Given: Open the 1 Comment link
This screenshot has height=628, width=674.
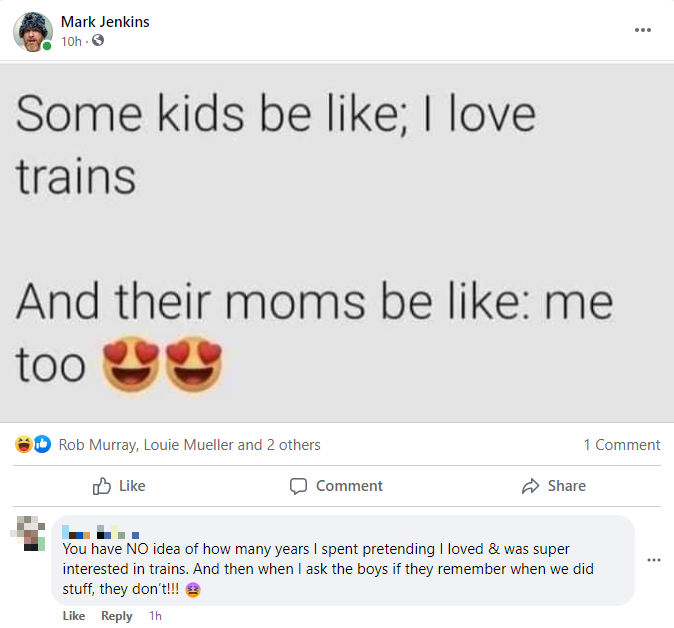Looking at the screenshot, I should 622,445.
